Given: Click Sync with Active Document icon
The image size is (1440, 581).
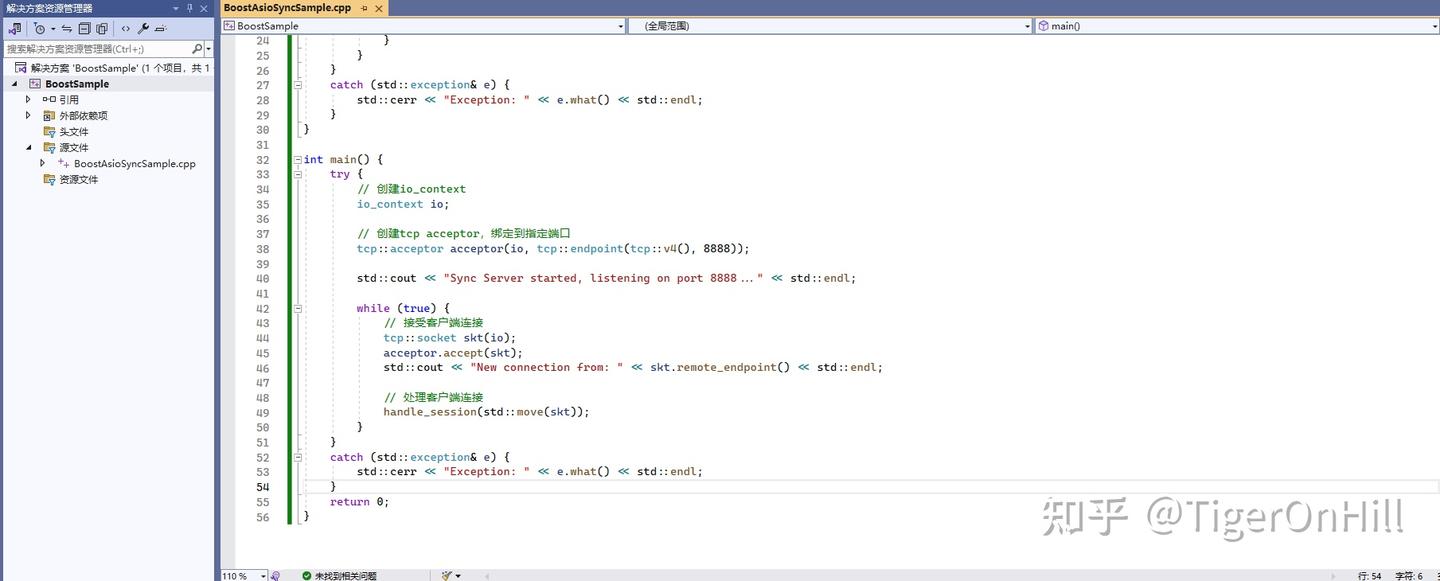Looking at the screenshot, I should coord(66,28).
